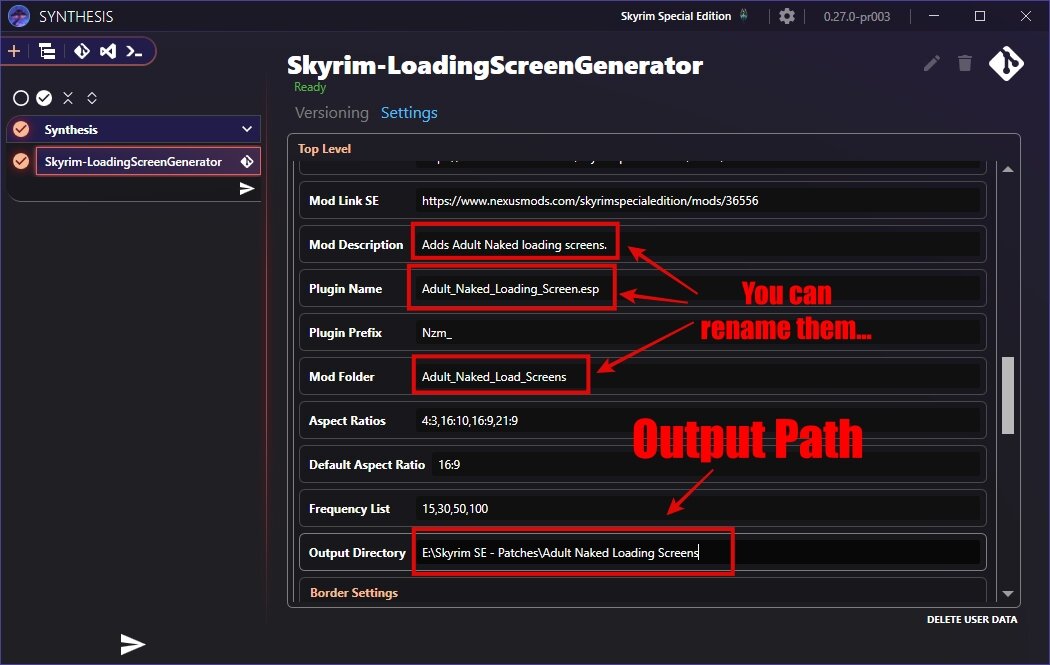Screen dimensions: 1050x665
Task: Disable all patchers with the empty circle
Action: pyautogui.click(x=21, y=98)
